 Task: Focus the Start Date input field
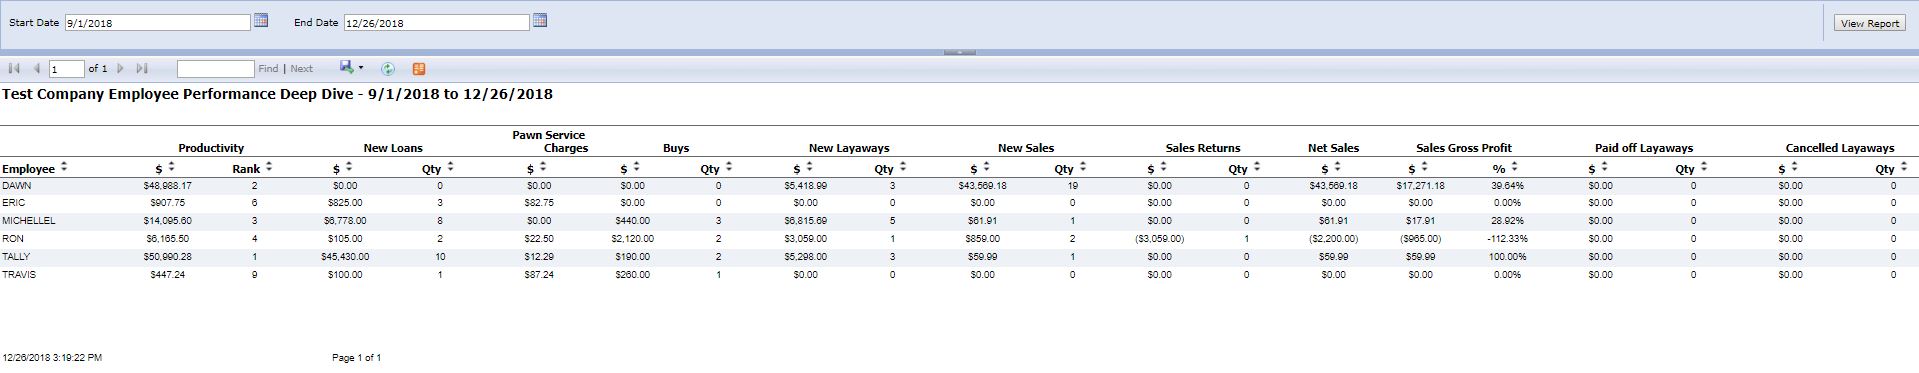(x=157, y=22)
